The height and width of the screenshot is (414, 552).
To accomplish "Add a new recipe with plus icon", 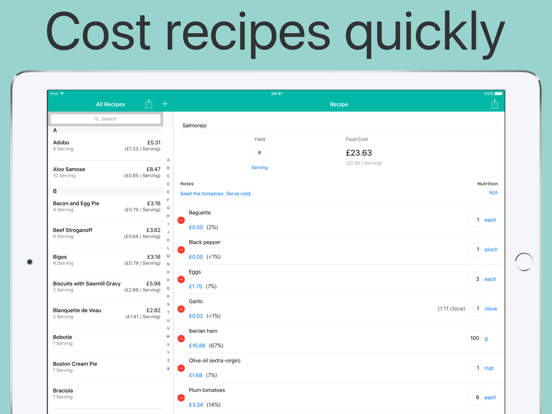I will [x=165, y=104].
